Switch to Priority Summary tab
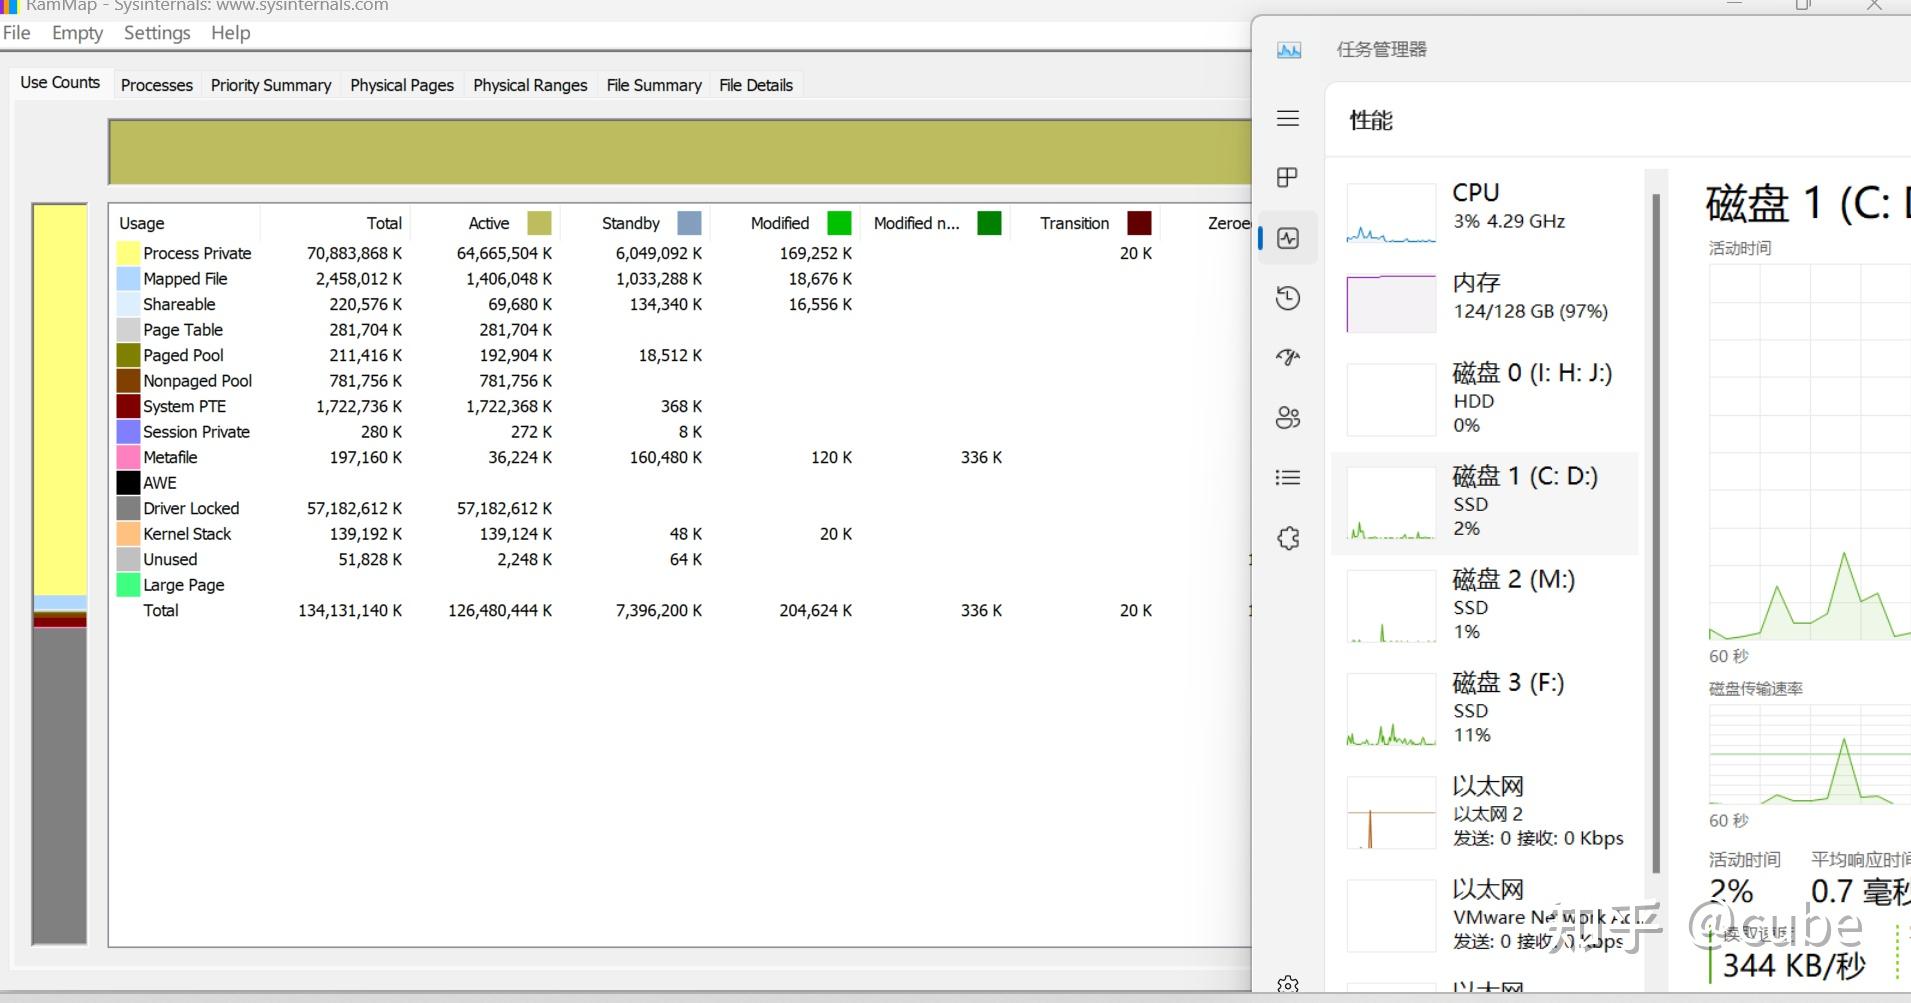The image size is (1911, 1003). (x=271, y=86)
